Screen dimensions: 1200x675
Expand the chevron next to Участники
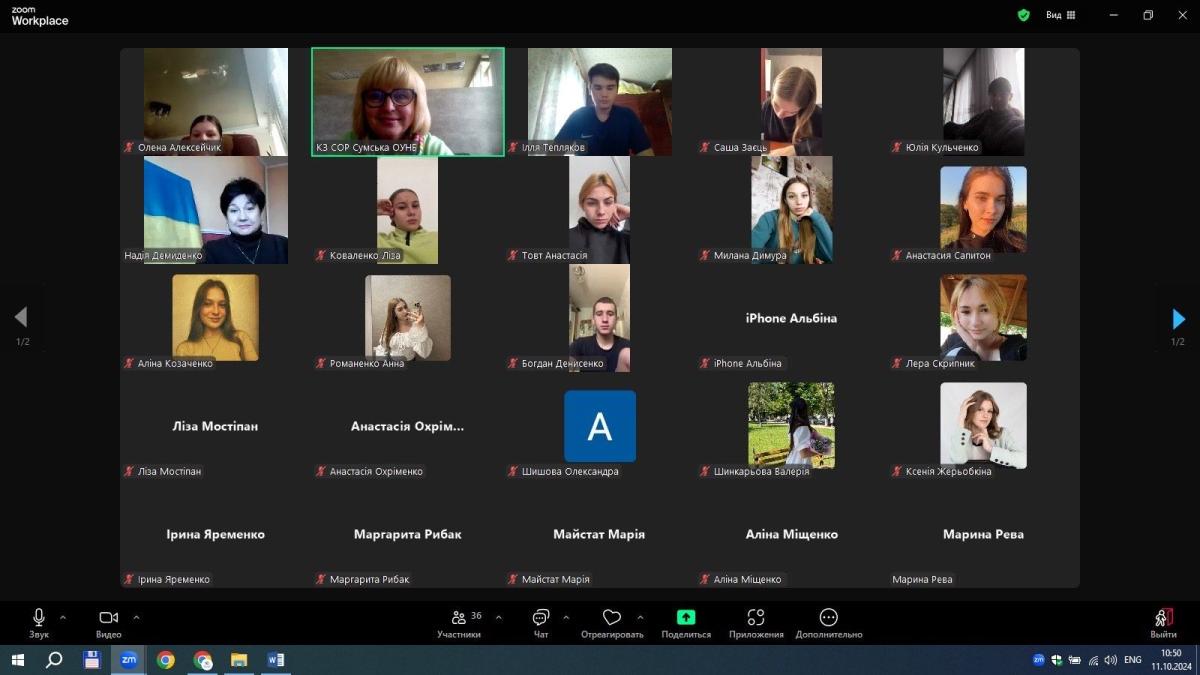(499, 617)
